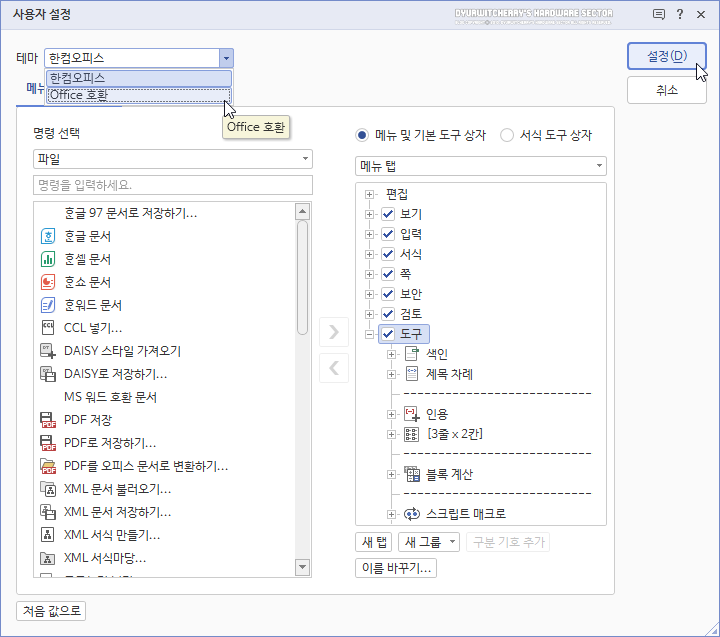Click the CCL 넣기 icon
720x637 pixels.
tap(48, 327)
